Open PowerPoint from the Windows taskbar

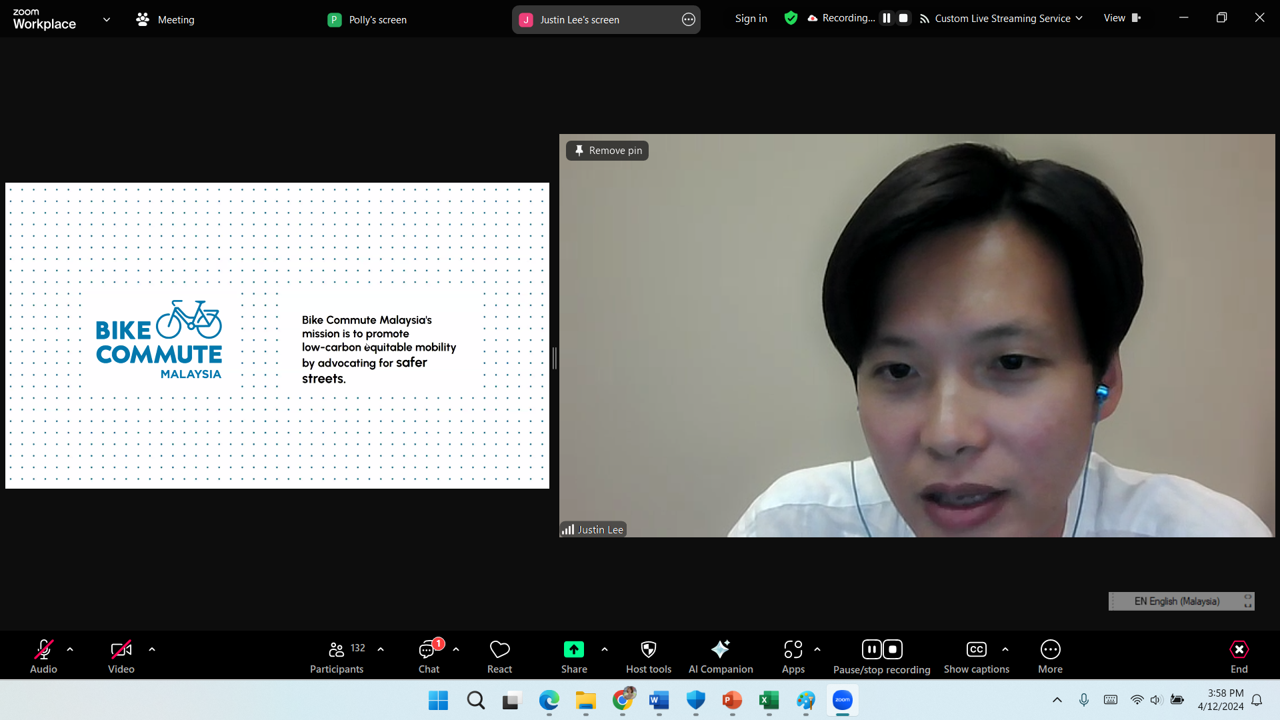[x=732, y=700]
